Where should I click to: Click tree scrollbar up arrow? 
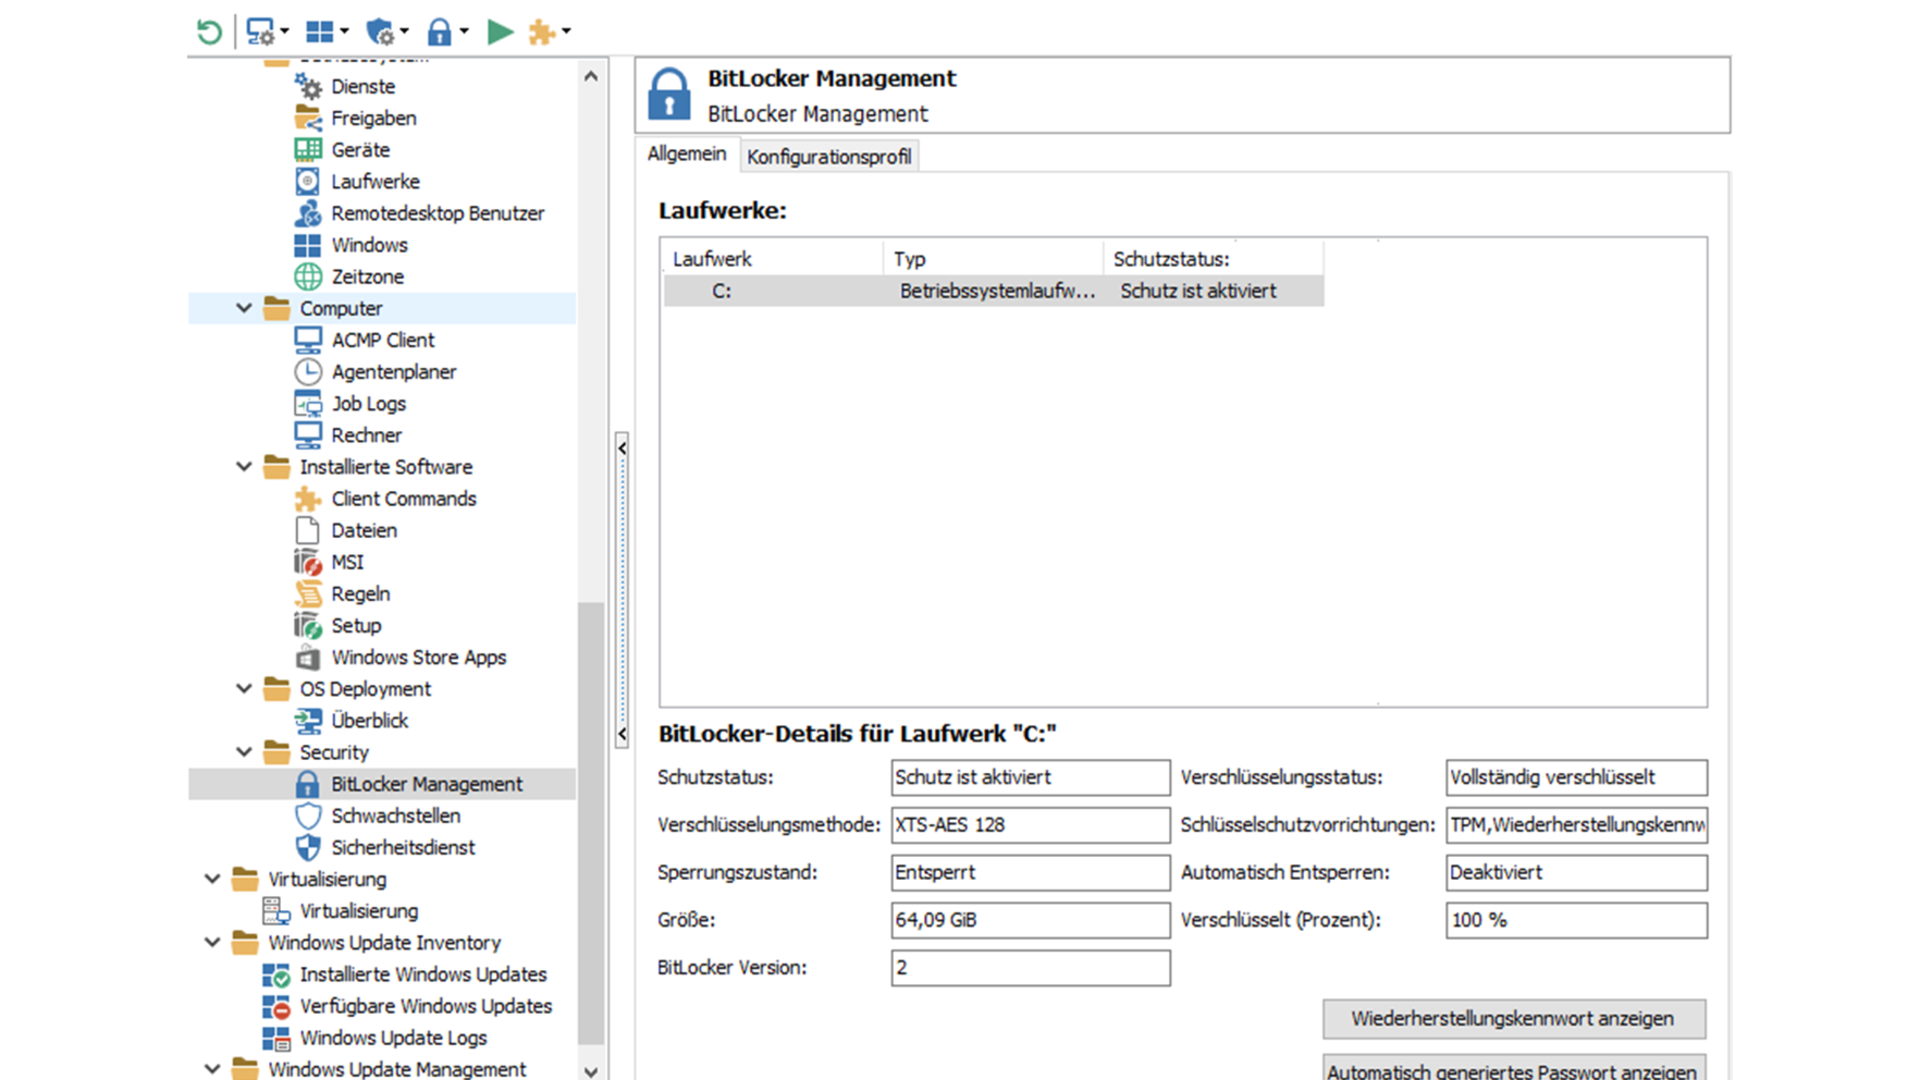[x=591, y=76]
